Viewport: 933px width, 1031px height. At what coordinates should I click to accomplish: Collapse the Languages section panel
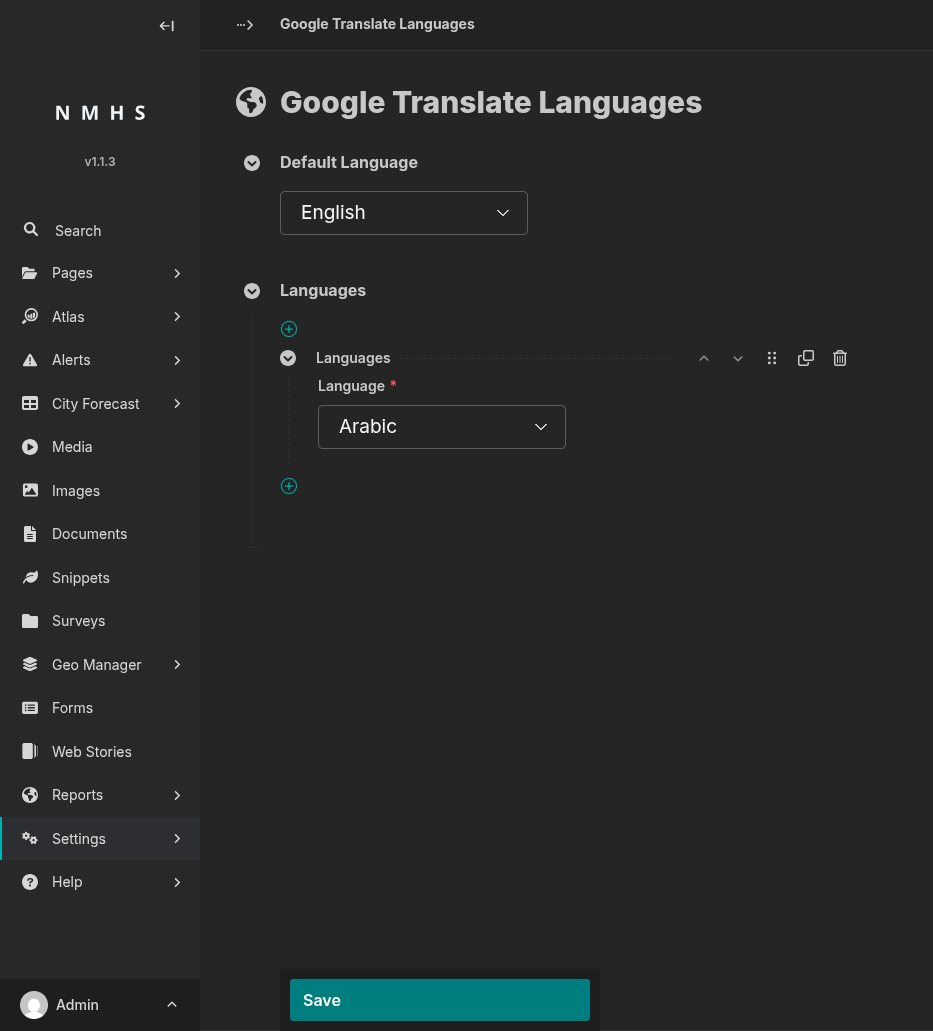(x=252, y=291)
